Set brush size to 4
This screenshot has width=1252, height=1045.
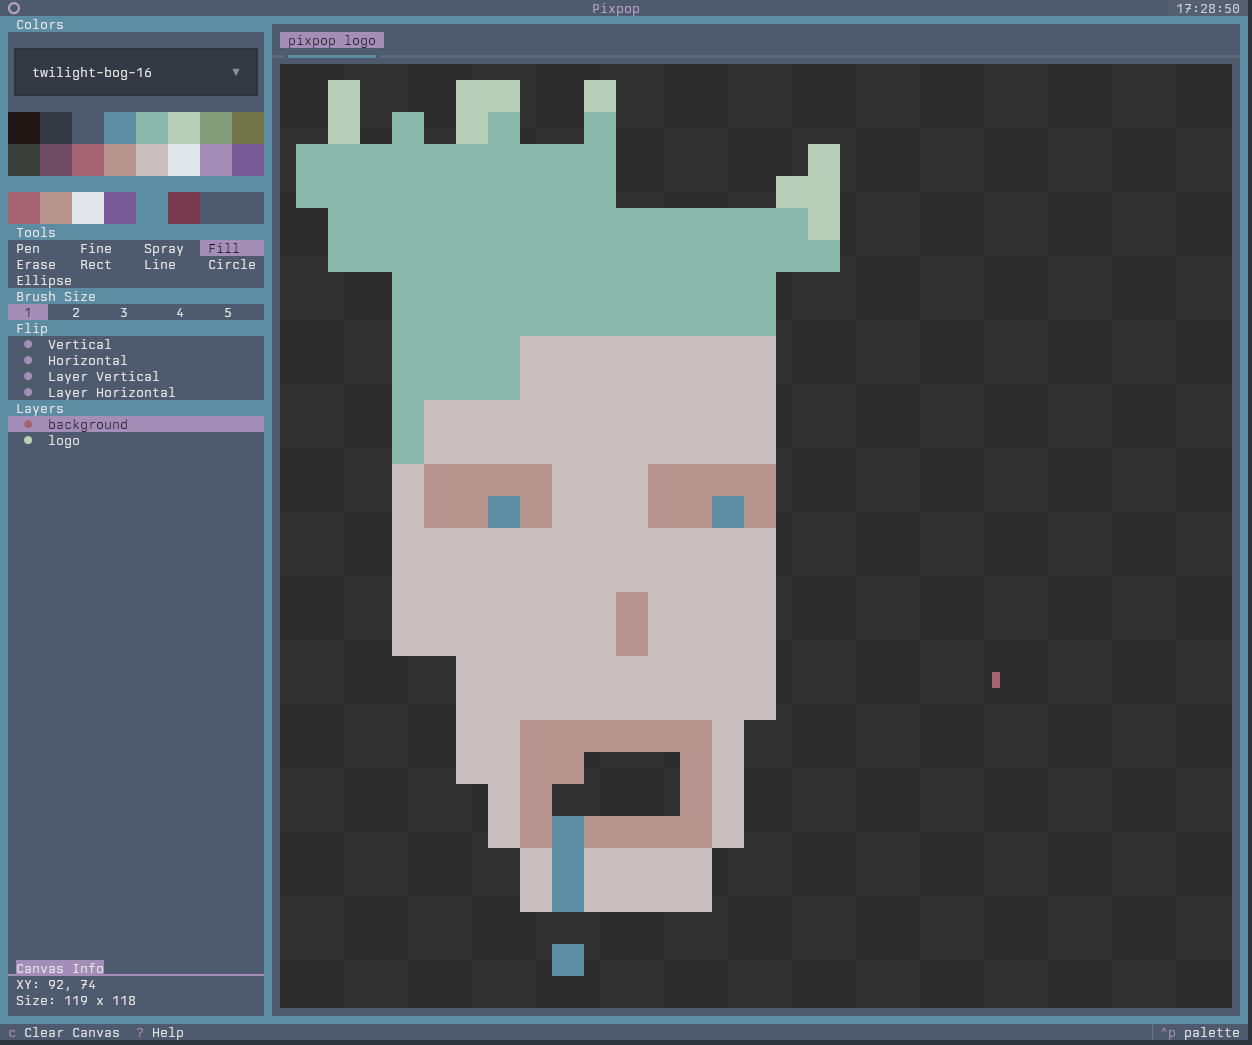point(180,312)
